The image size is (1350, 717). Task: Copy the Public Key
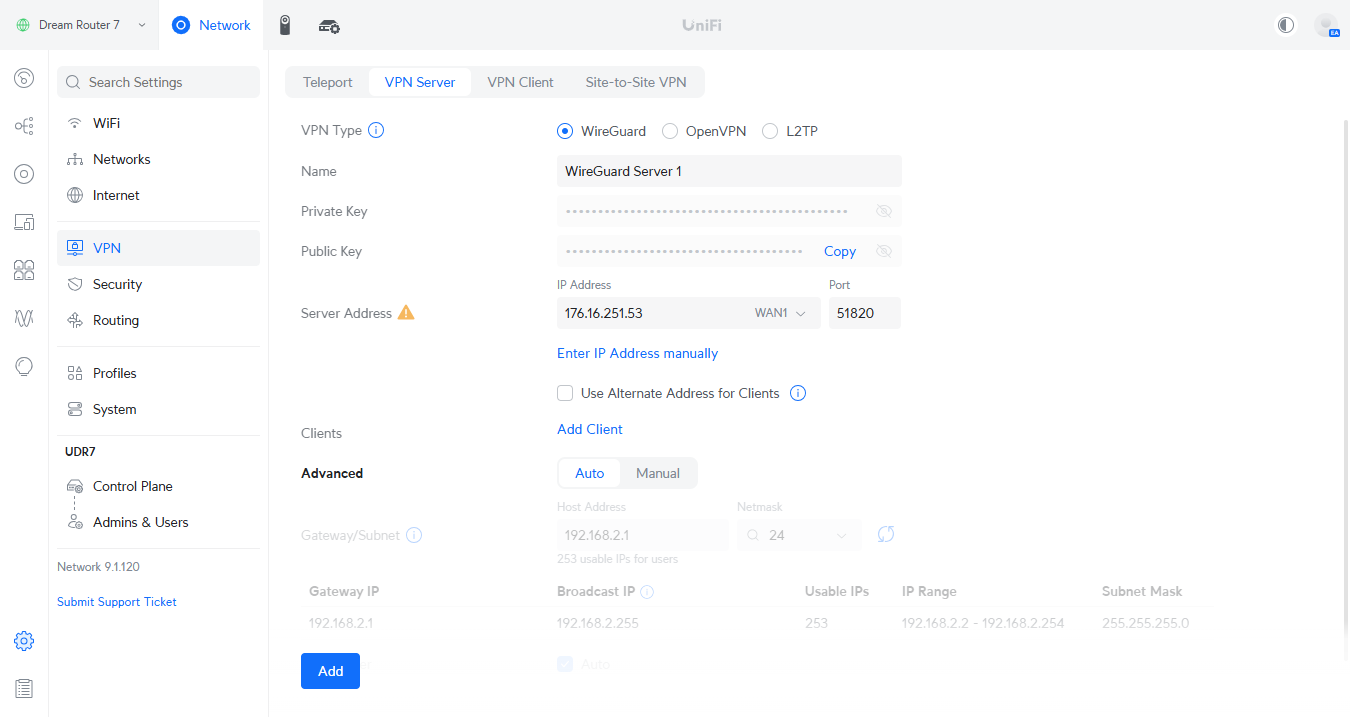pos(840,251)
